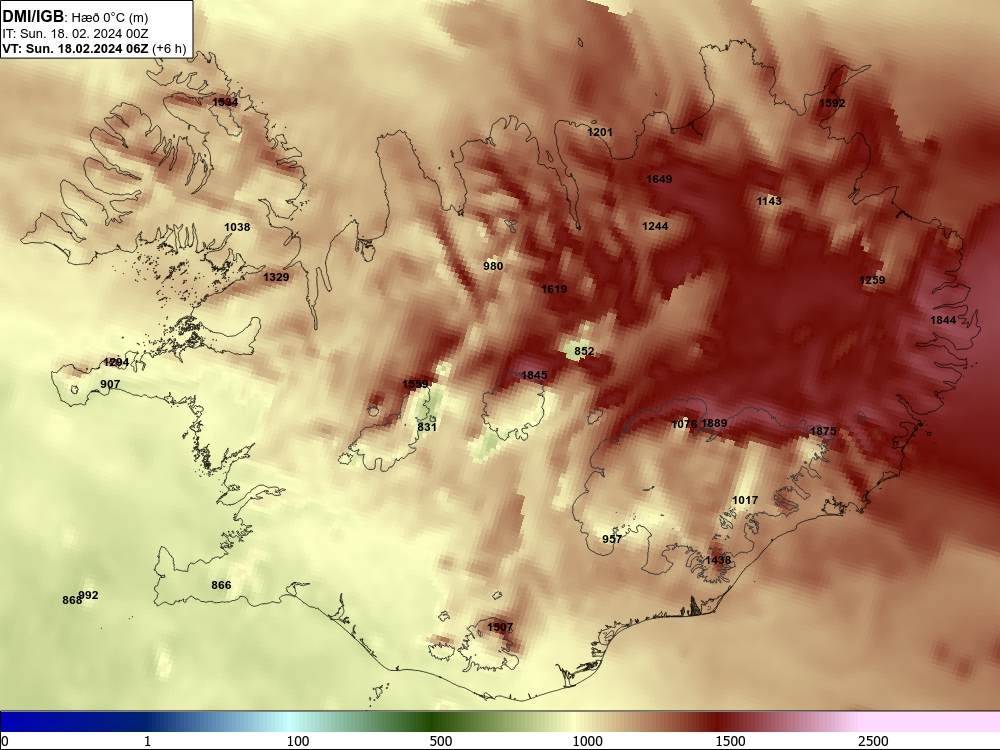Viewport: 1000px width, 750px height.
Task: Click the 1143 value on the map
Action: [769, 201]
